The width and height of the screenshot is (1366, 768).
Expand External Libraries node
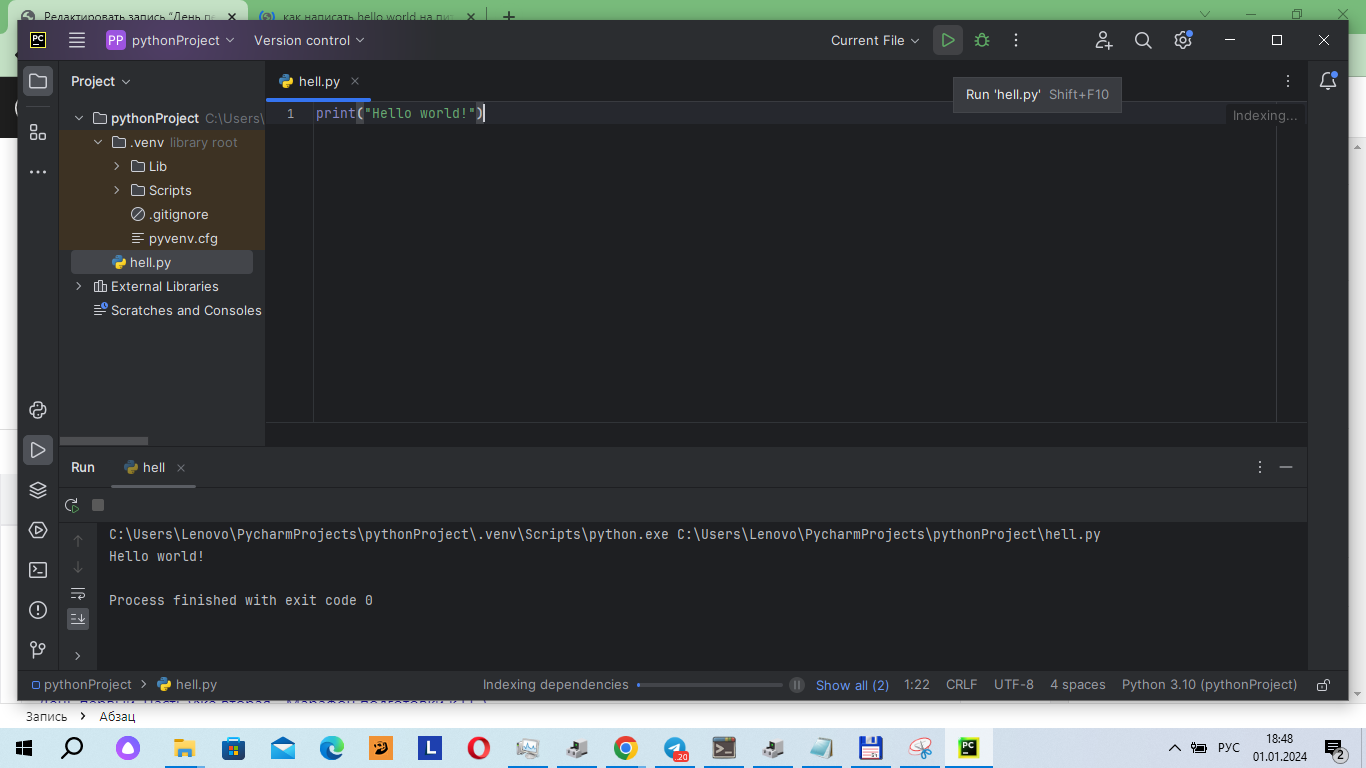80,286
